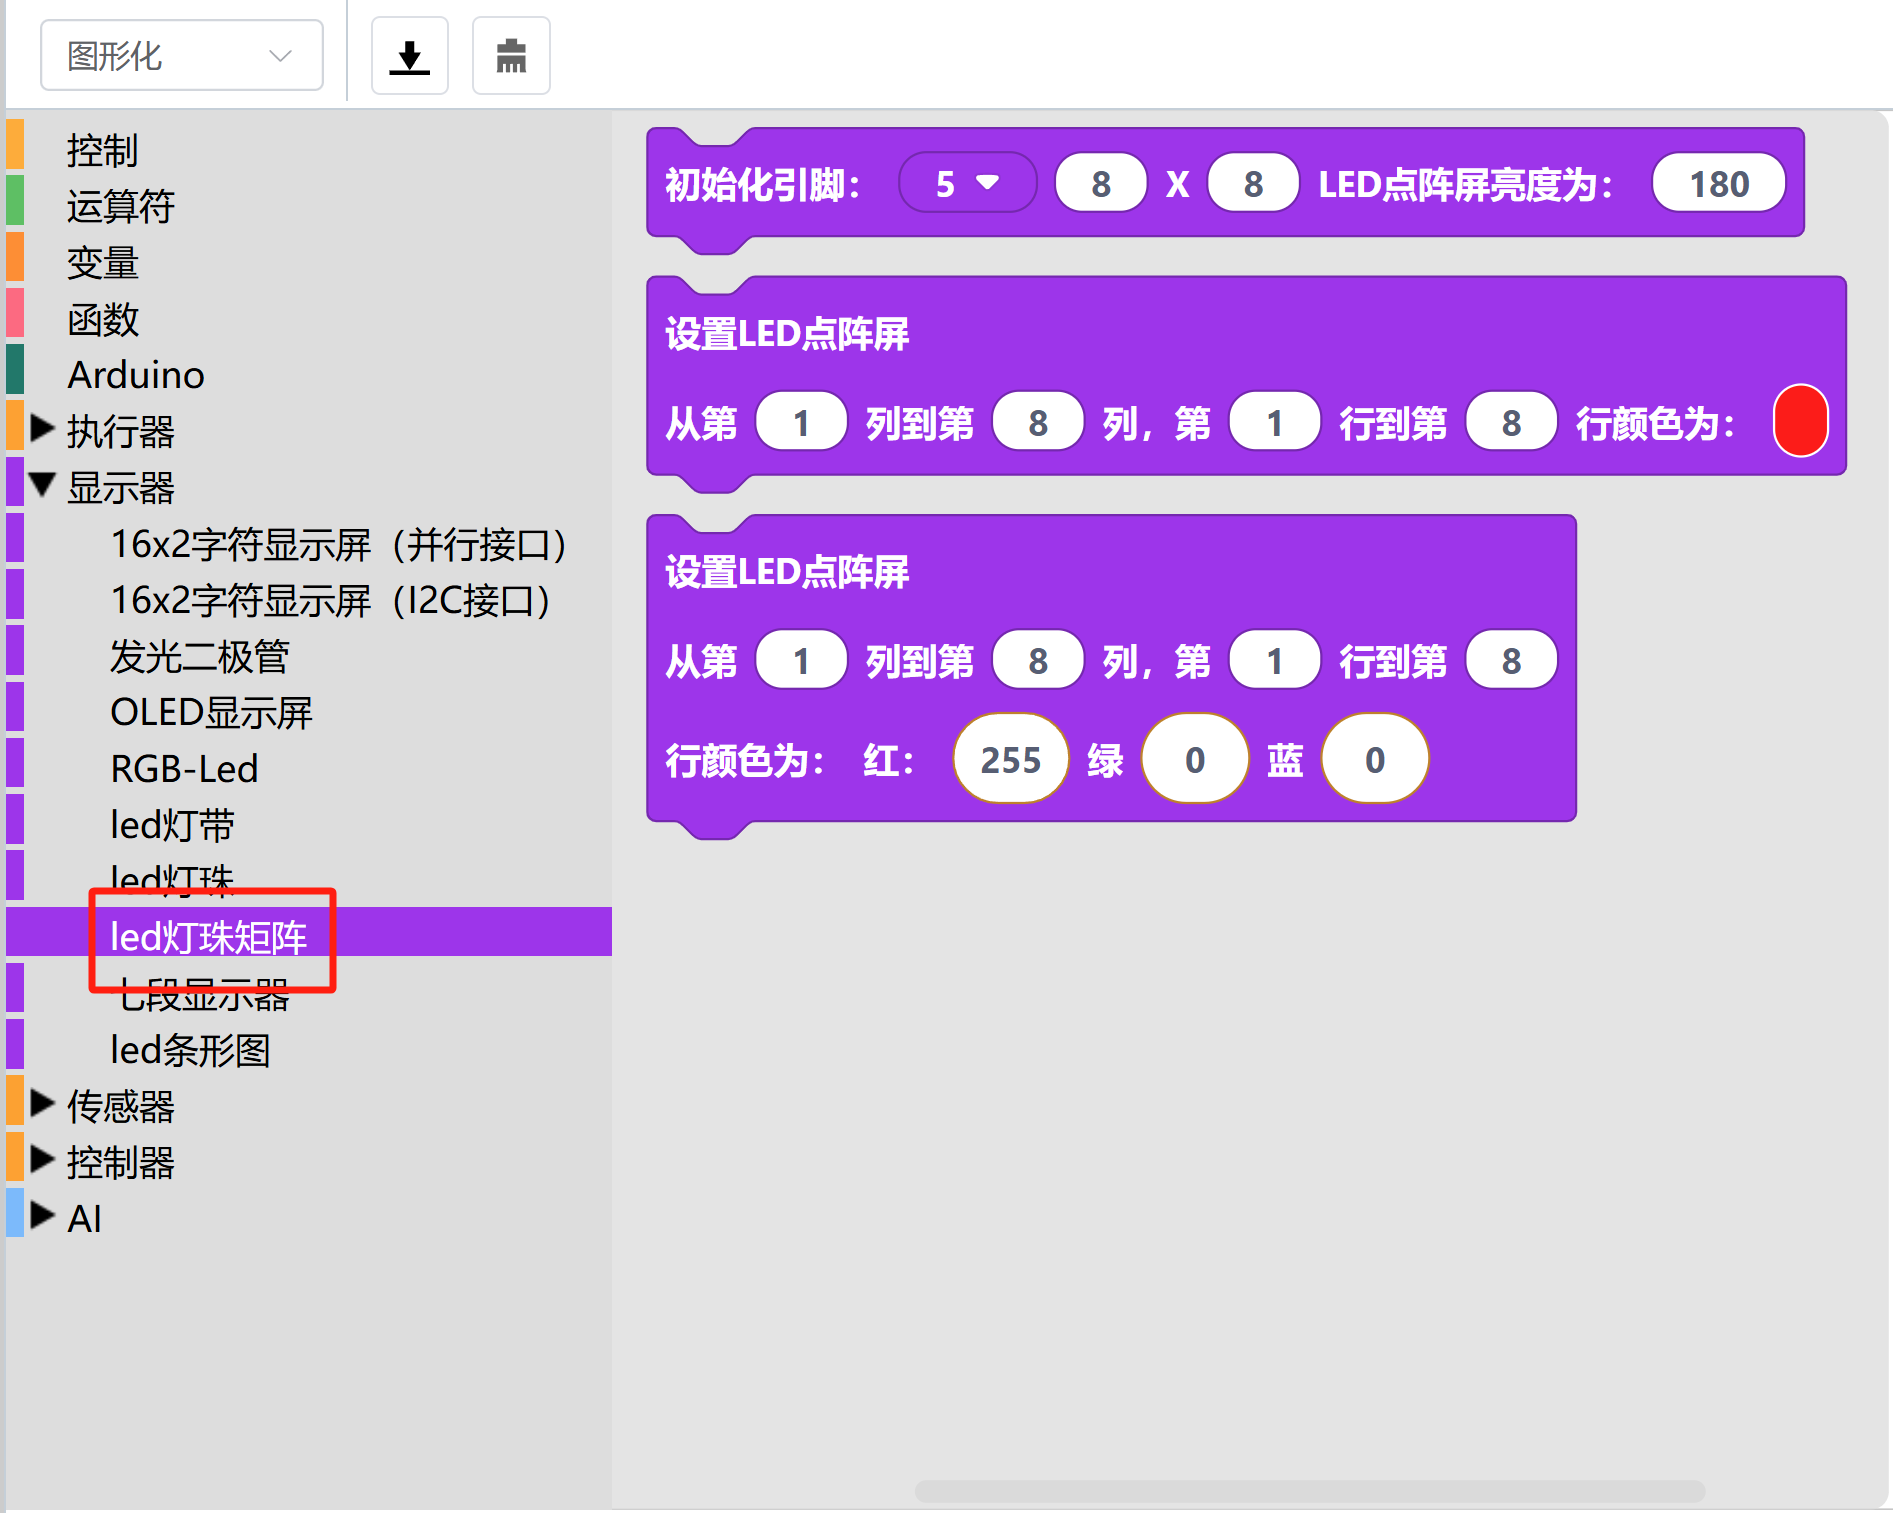Screen dimensions: 1893x1513
Task: Open the pin number 5 dropdown
Action: coord(966,183)
